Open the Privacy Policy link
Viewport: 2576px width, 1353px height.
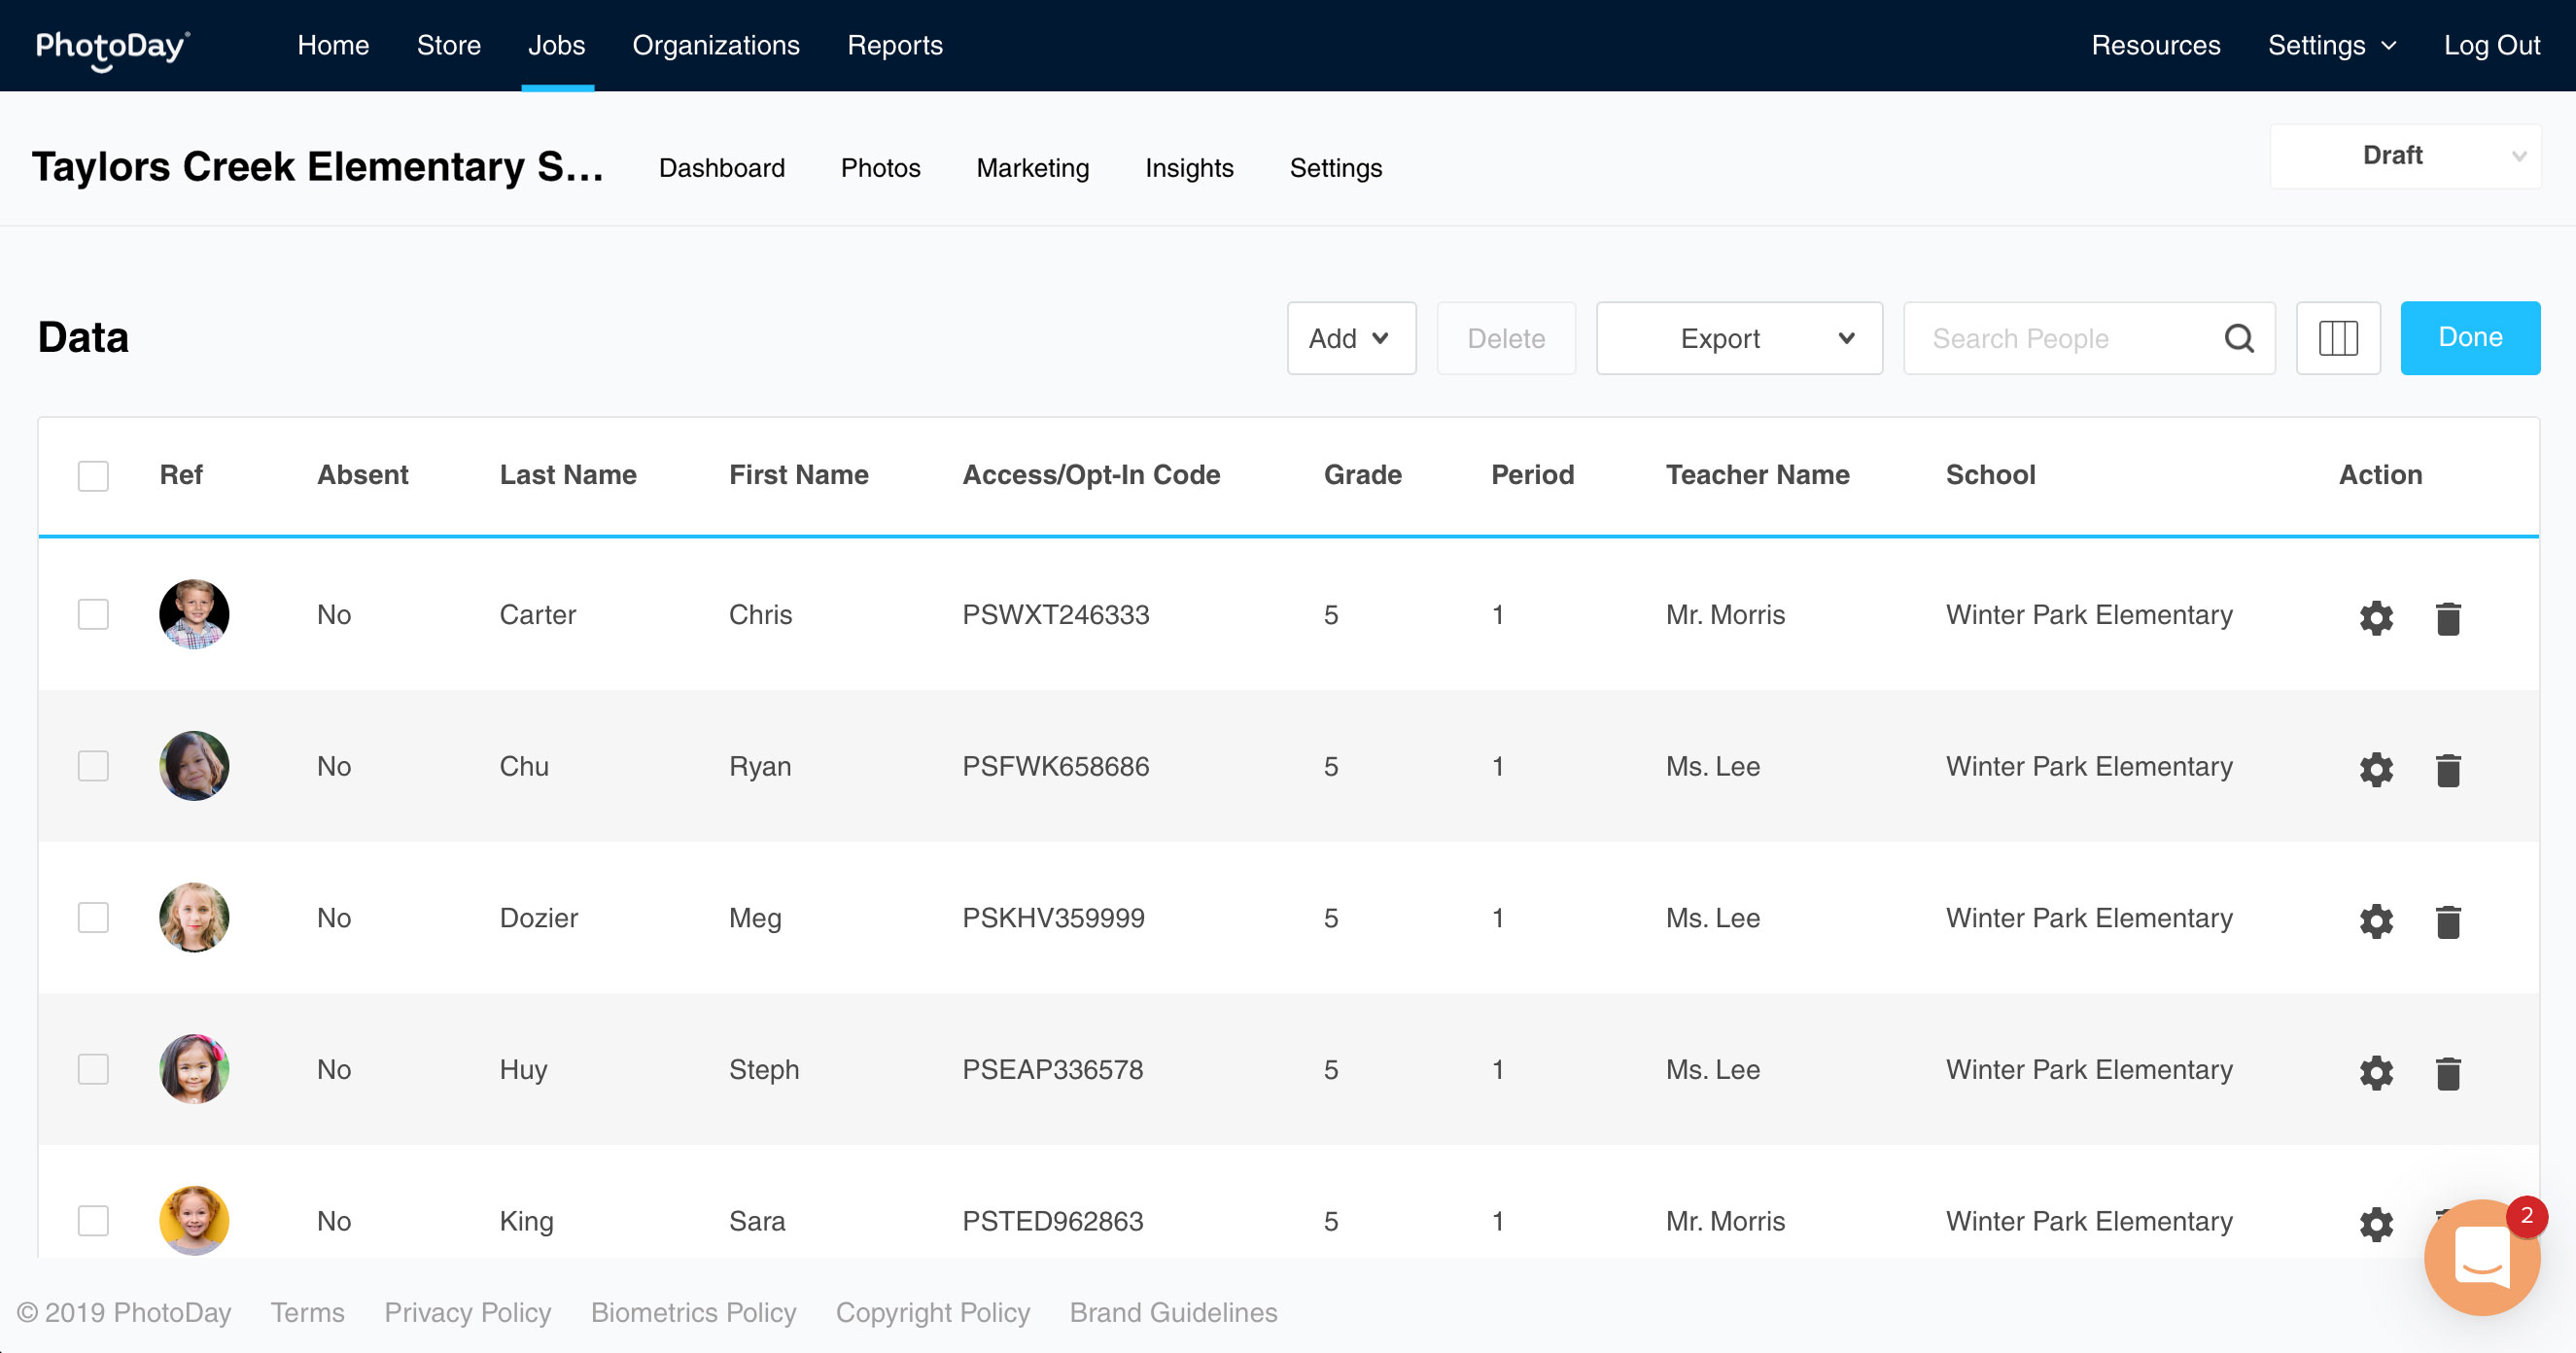click(467, 1312)
